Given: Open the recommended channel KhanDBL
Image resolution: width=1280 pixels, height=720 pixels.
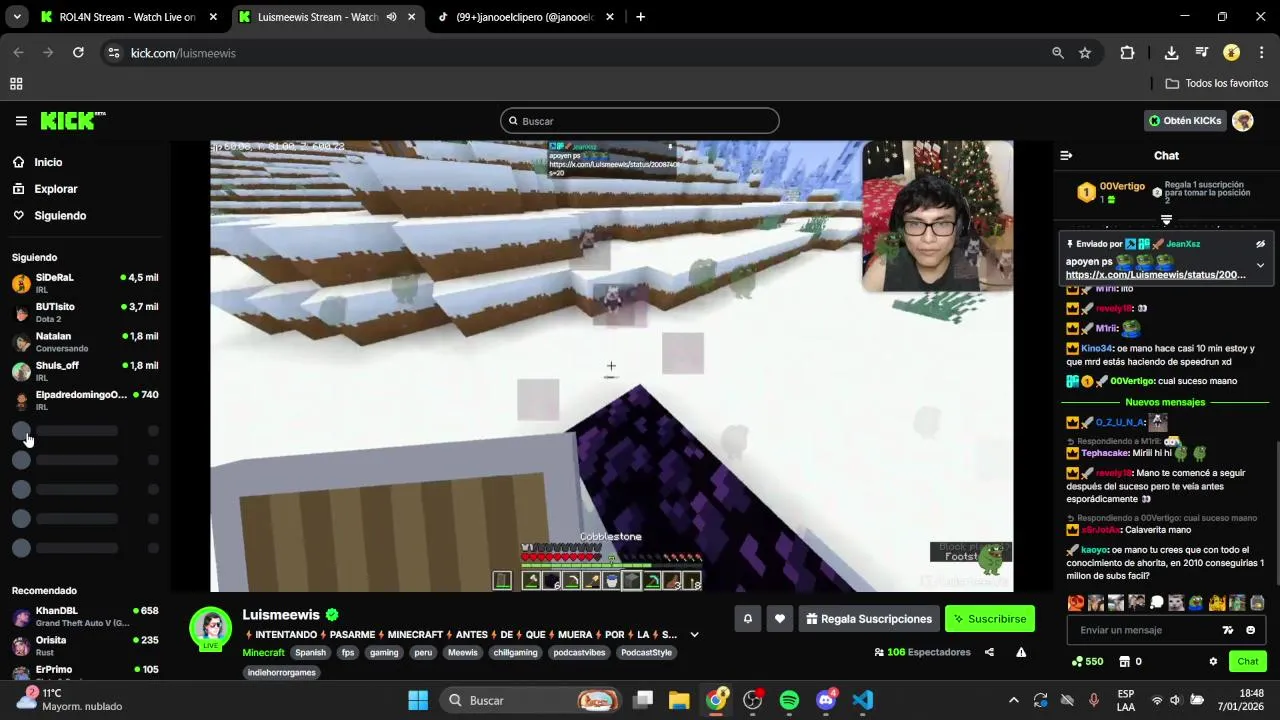Looking at the screenshot, I should click(x=85, y=616).
